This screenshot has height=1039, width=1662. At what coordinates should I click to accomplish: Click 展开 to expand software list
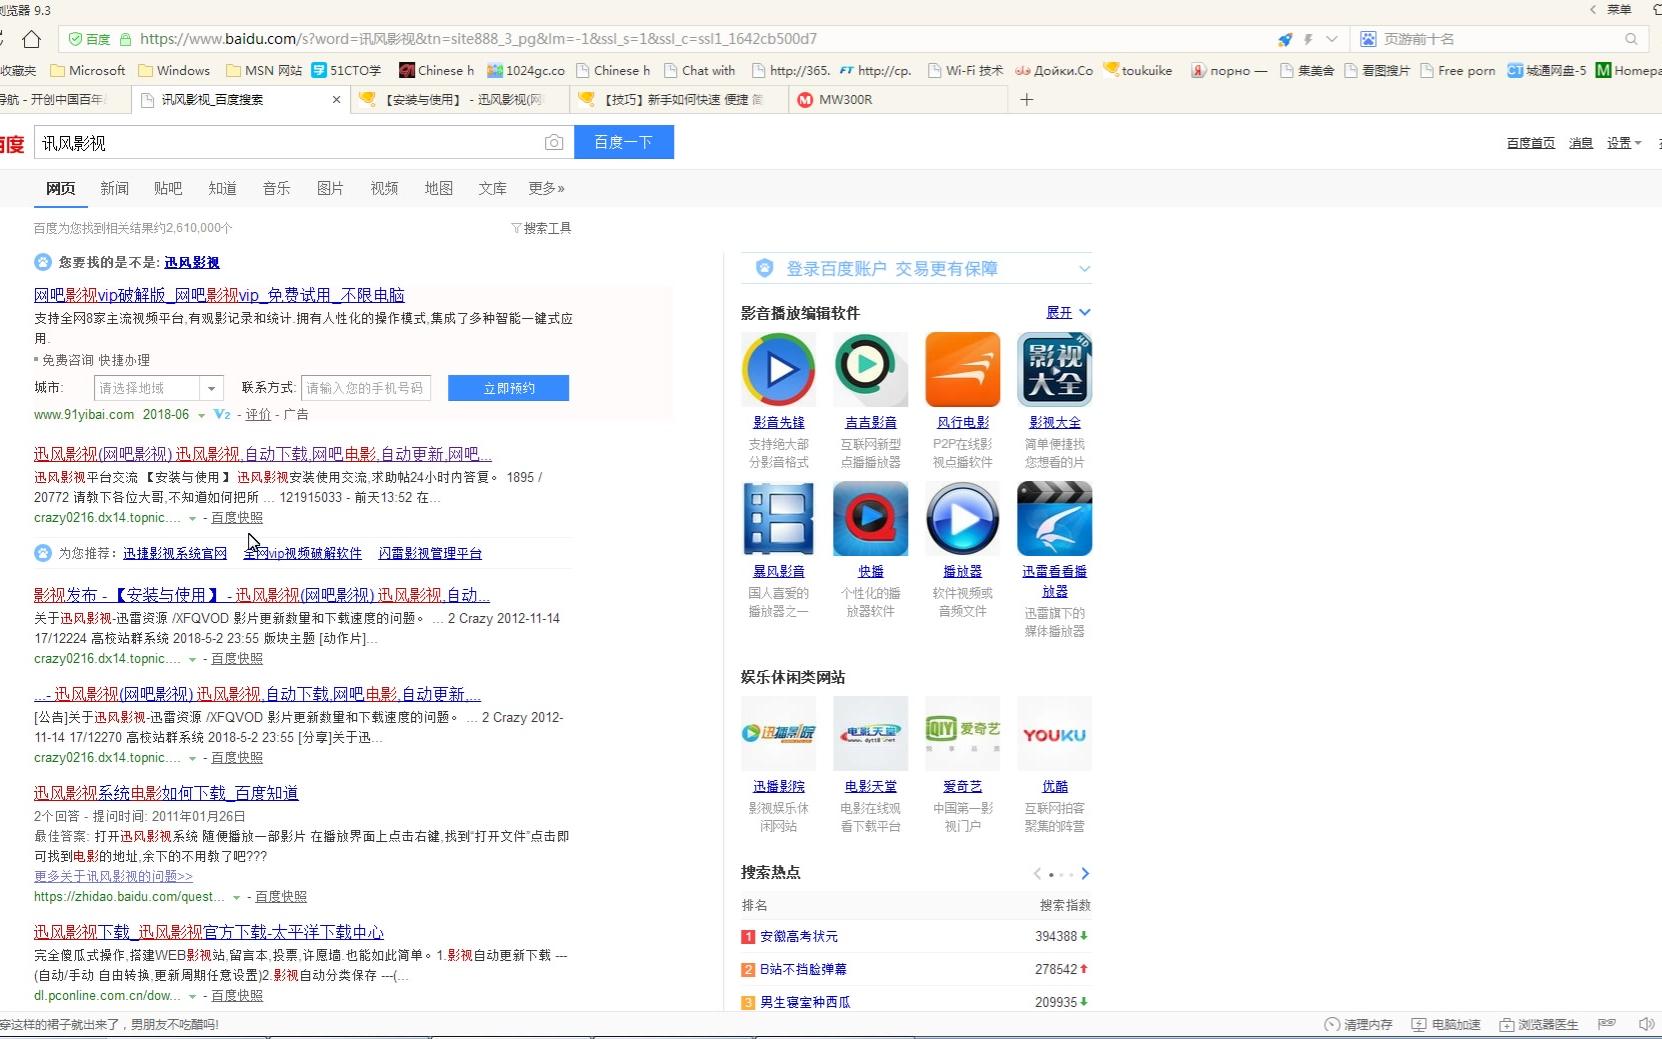point(1068,313)
